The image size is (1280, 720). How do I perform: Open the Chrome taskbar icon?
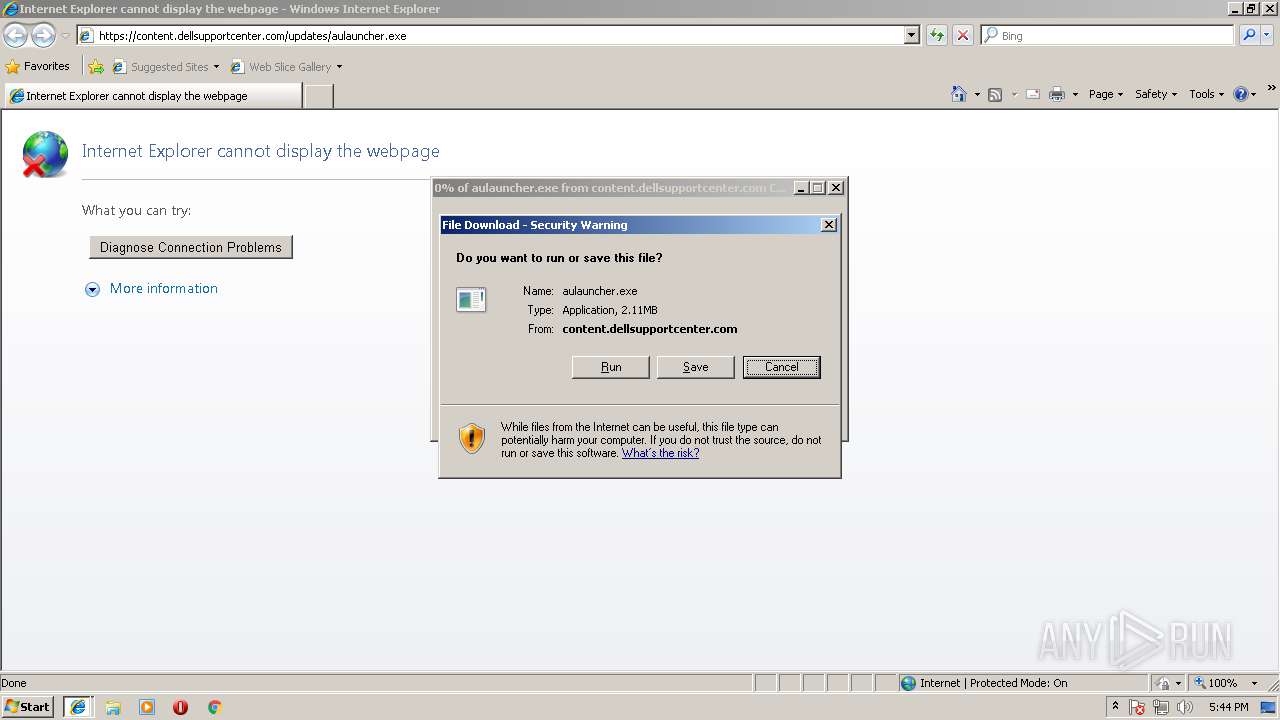pyautogui.click(x=214, y=707)
